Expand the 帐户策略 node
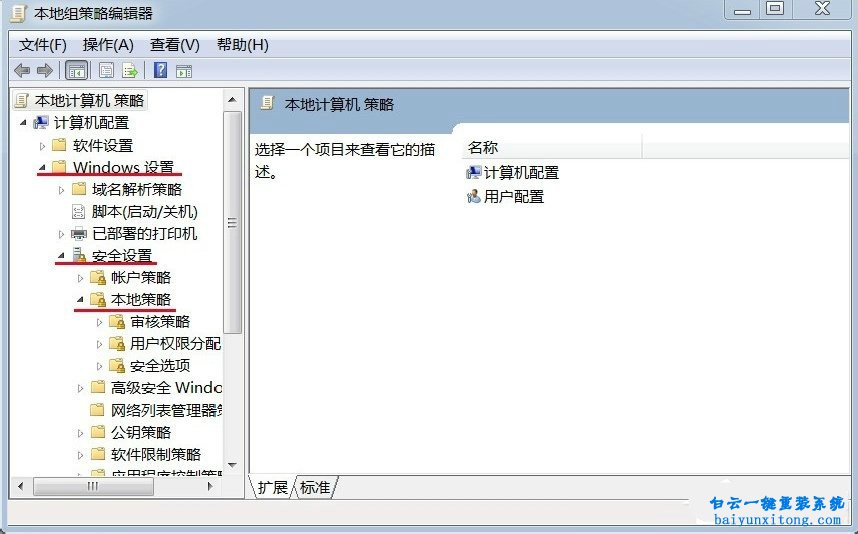 coord(80,278)
